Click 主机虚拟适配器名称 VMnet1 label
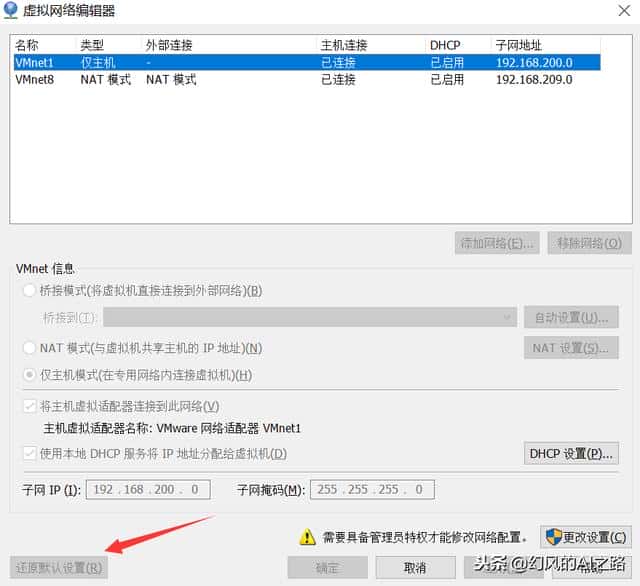640x586 pixels. pos(172,428)
